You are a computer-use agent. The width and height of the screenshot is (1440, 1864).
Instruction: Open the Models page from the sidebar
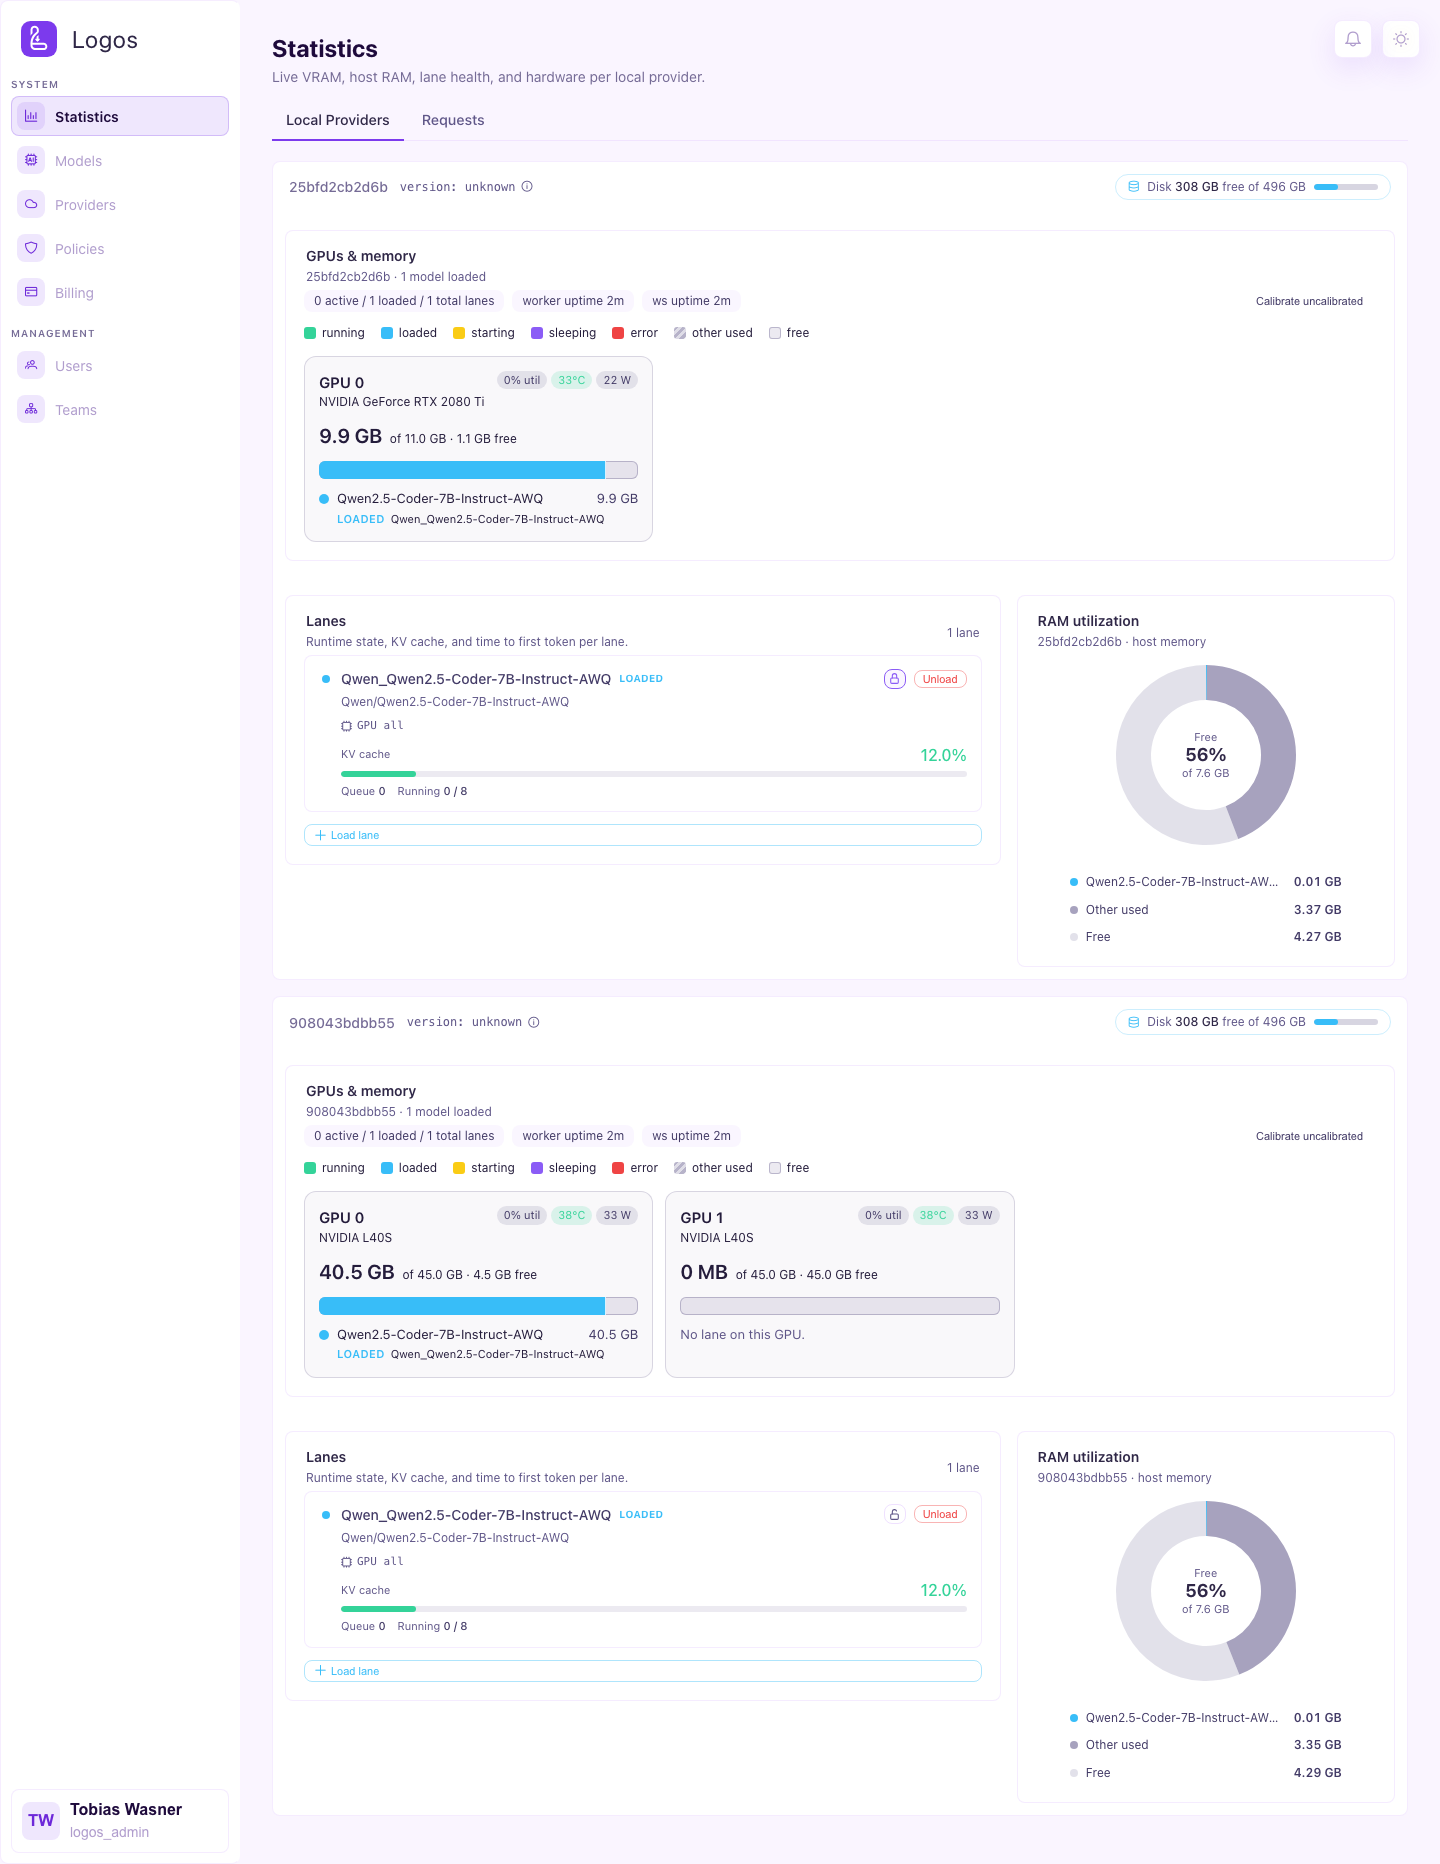(x=120, y=161)
